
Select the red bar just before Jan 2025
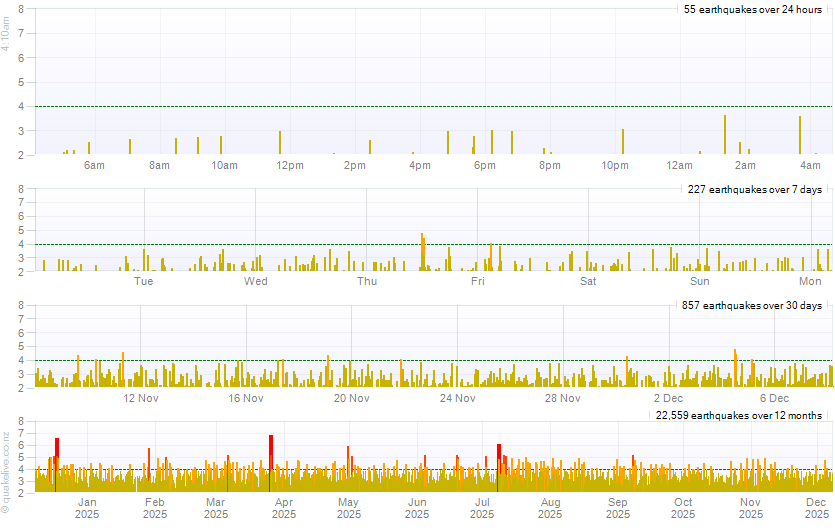coord(57,462)
